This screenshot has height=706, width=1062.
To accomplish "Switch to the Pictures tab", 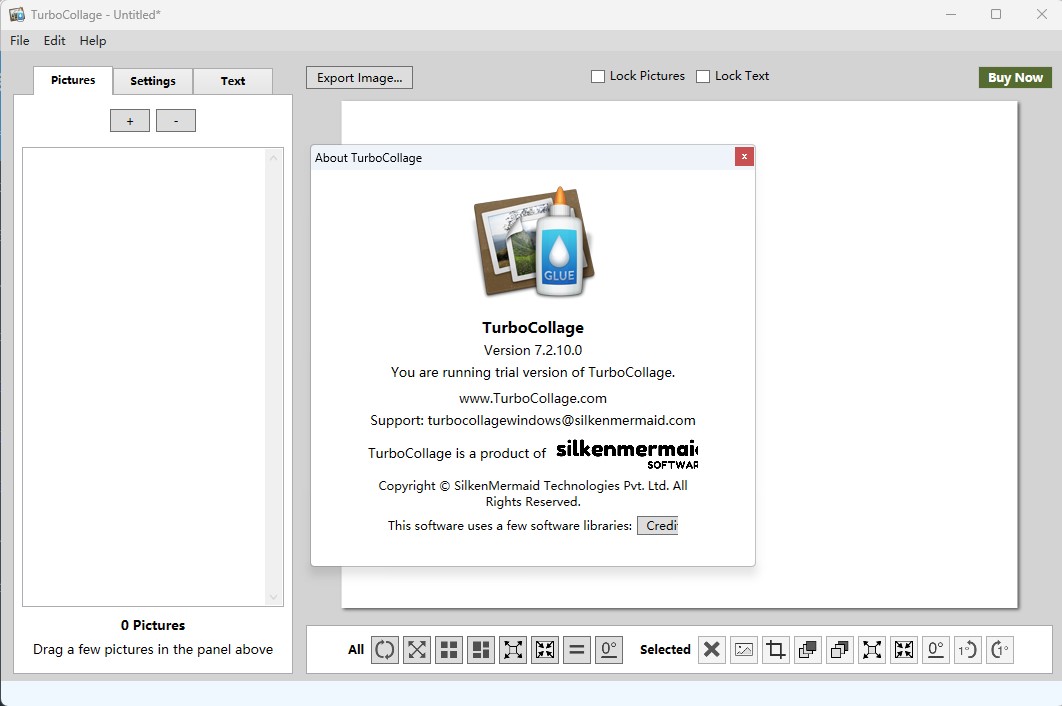I will click(x=73, y=80).
